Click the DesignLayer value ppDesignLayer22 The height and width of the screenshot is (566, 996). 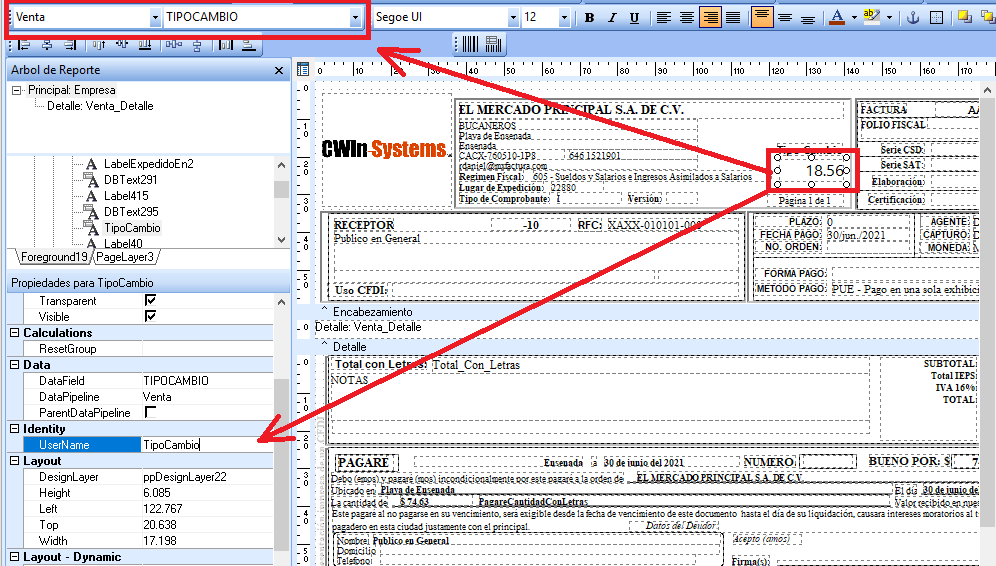pos(184,476)
